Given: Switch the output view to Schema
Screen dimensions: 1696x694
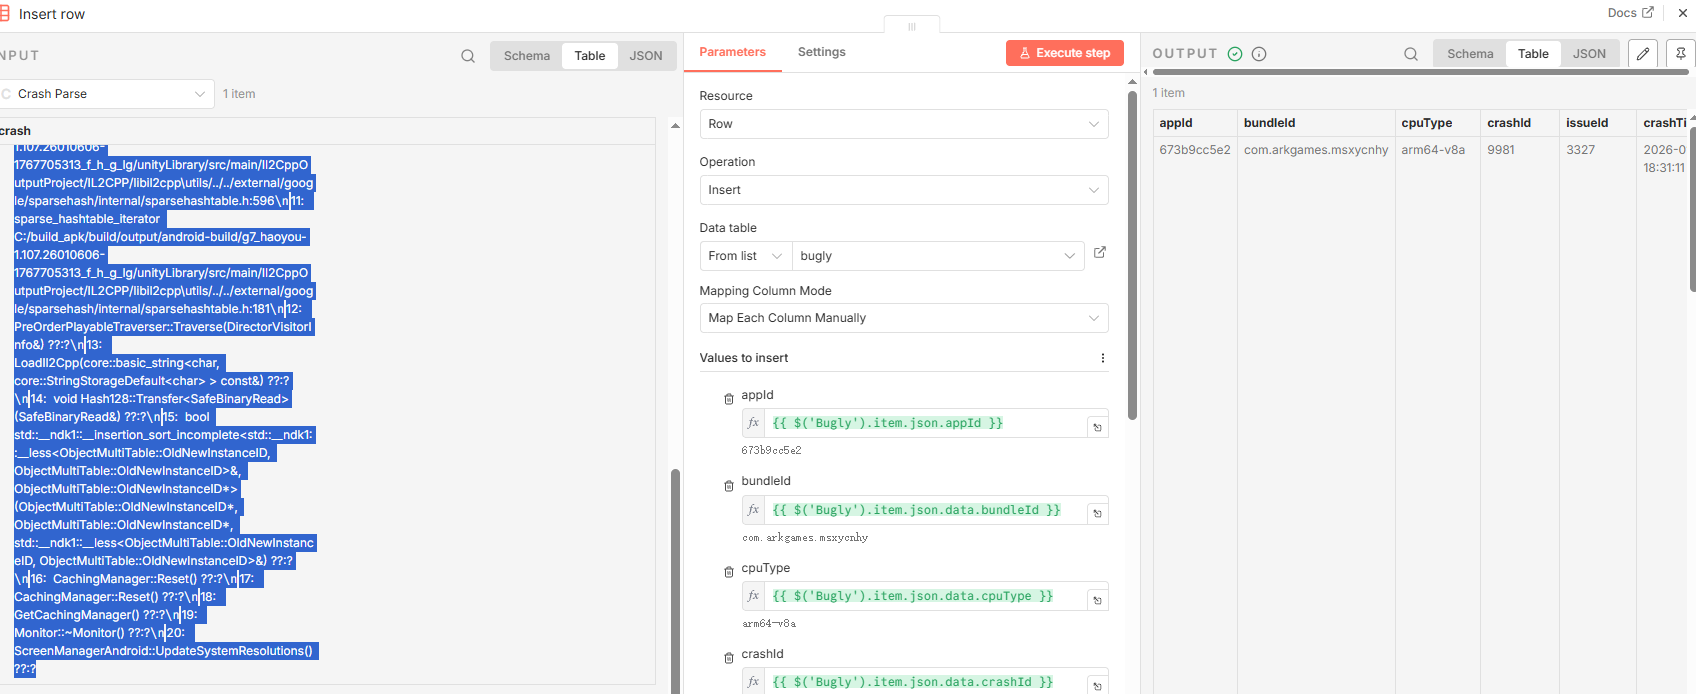Looking at the screenshot, I should pyautogui.click(x=1469, y=54).
